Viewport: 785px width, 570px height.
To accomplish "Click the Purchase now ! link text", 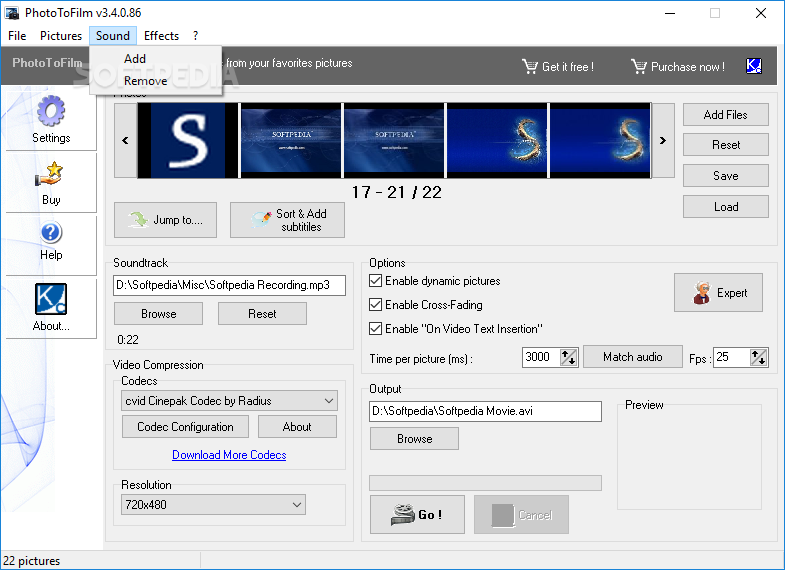I will click(x=688, y=67).
